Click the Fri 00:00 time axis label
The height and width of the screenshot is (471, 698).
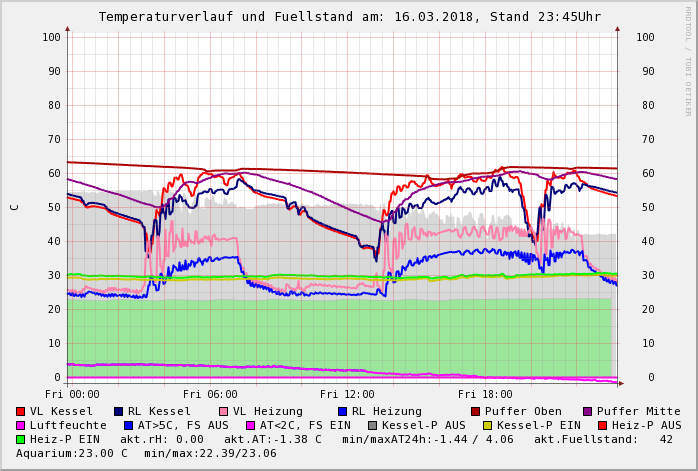(72, 394)
